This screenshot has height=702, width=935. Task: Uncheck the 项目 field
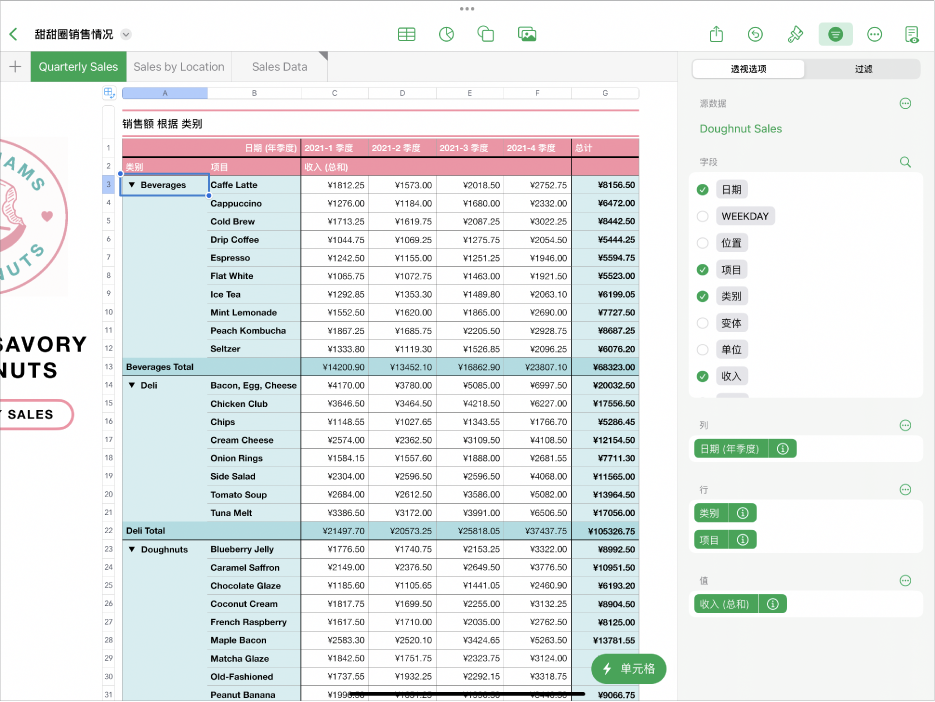(x=702, y=270)
